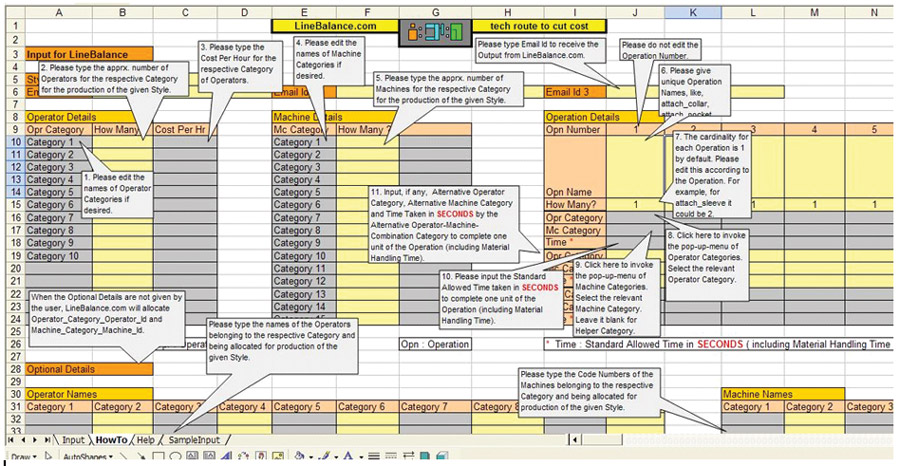
Task: Click Insert Picture from File icon
Action: click(278, 456)
